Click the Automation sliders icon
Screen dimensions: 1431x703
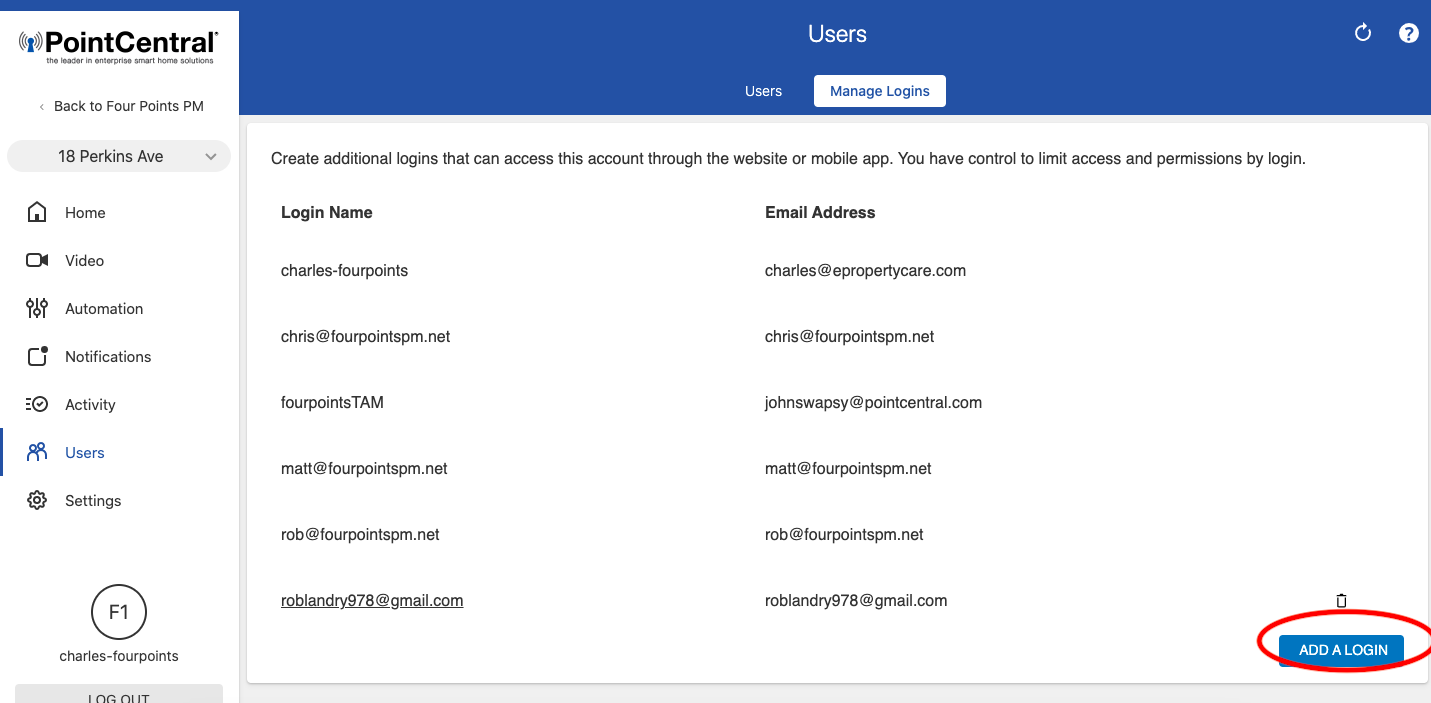[37, 308]
